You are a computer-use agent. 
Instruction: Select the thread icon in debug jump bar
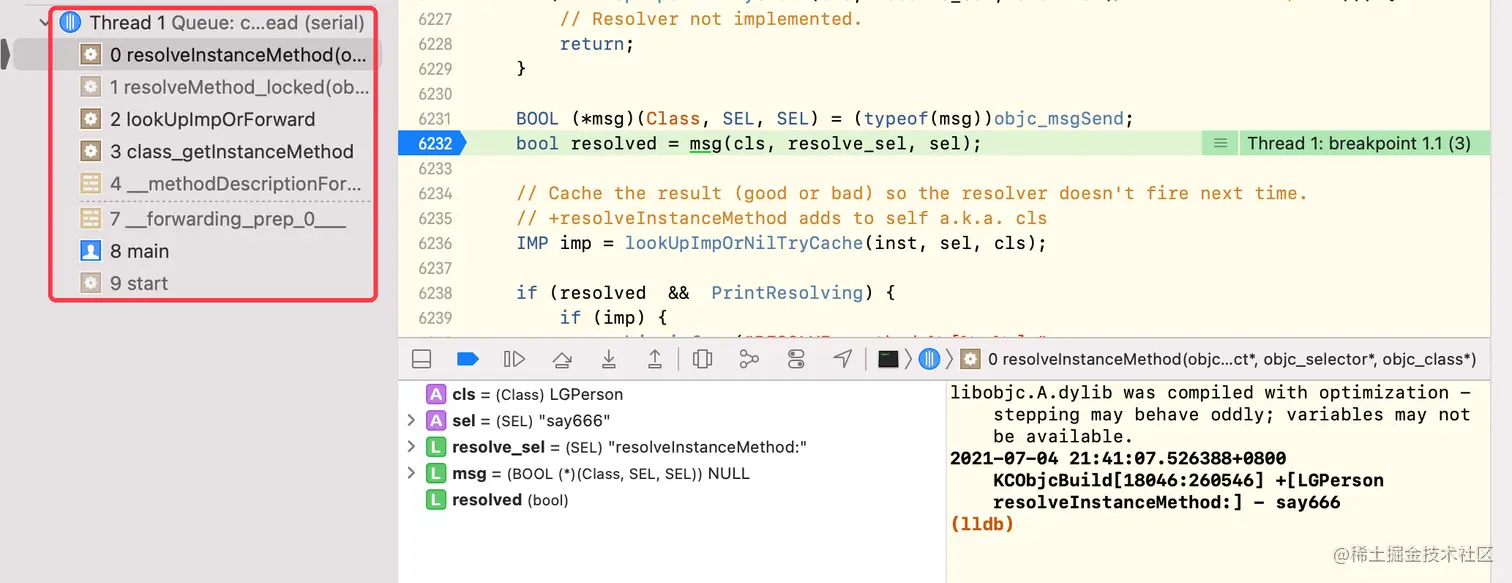click(x=929, y=359)
